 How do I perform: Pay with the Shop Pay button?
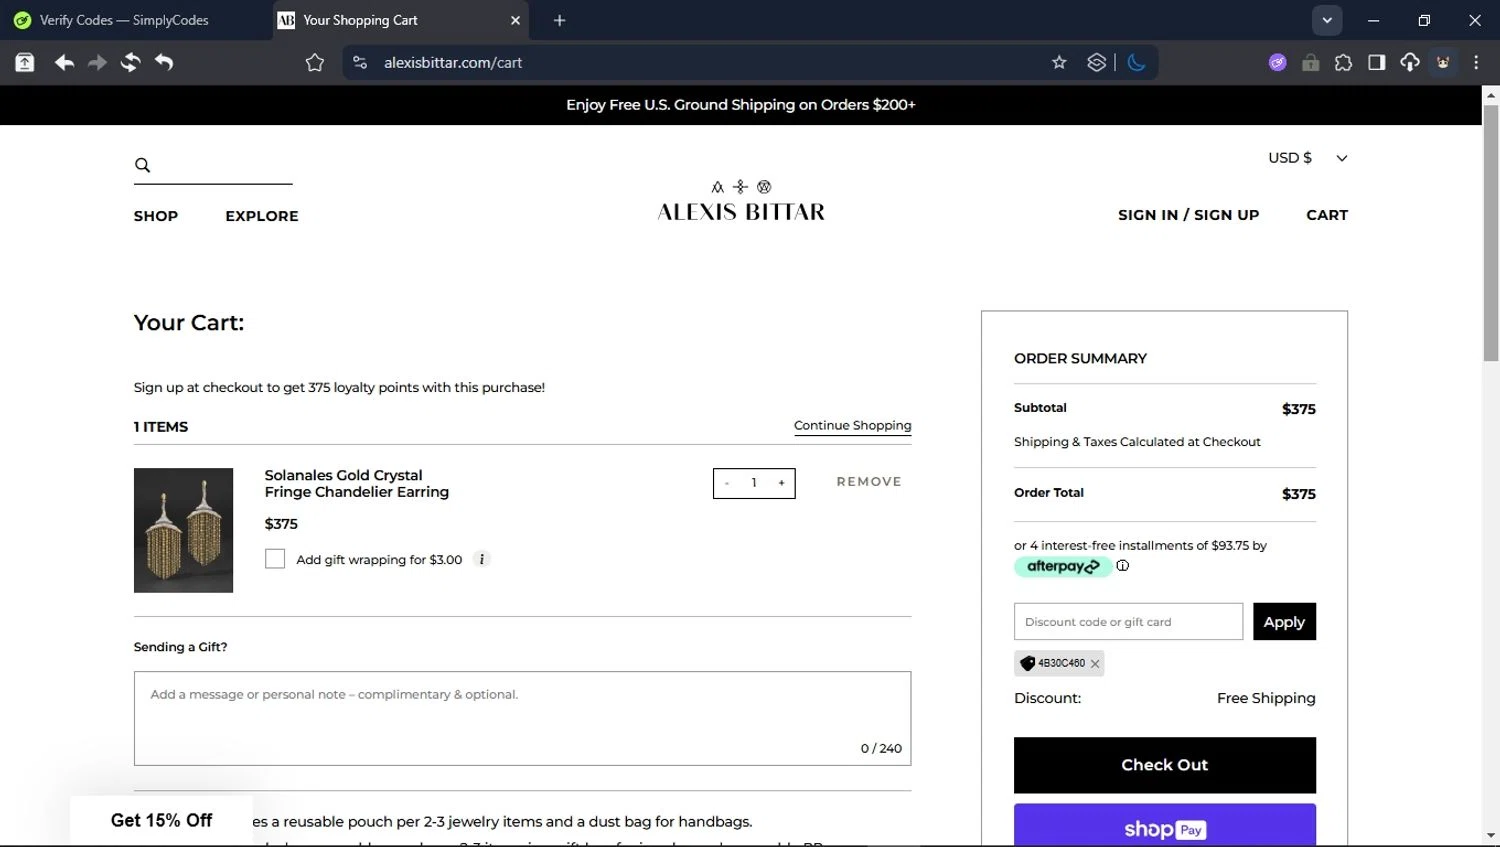pyautogui.click(x=1165, y=826)
